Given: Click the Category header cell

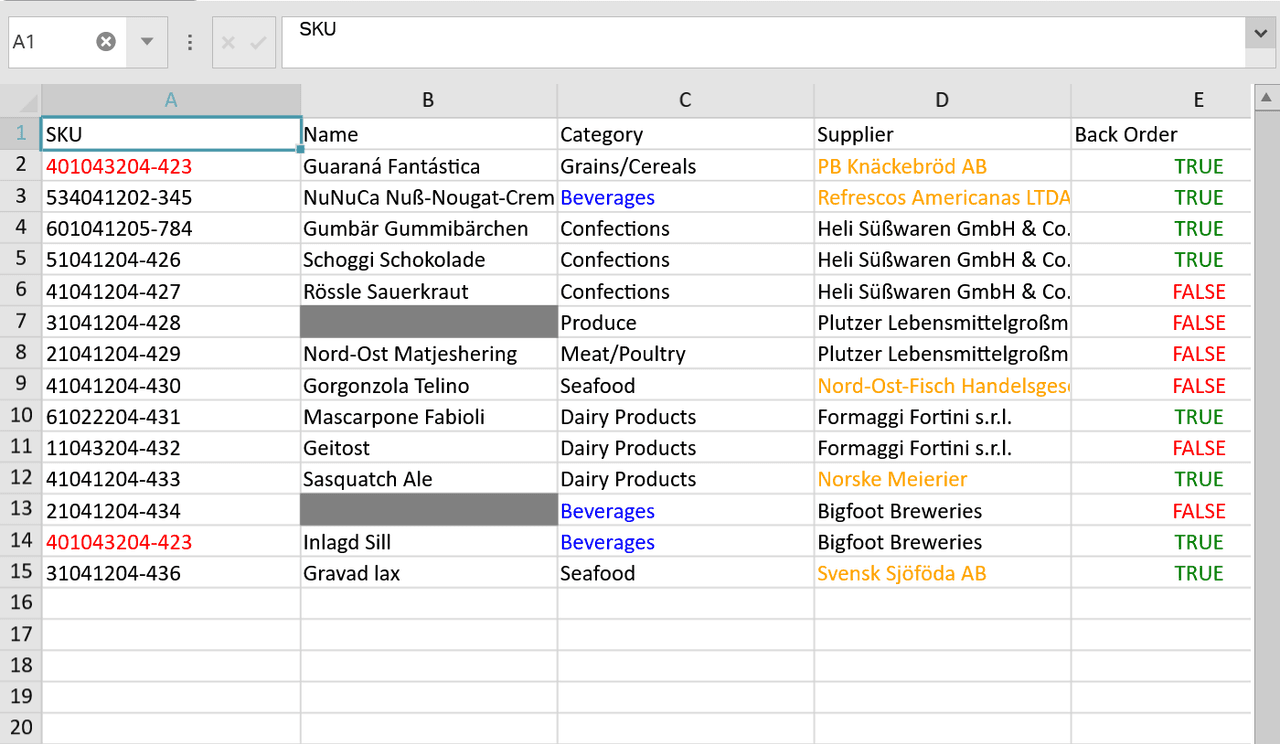Looking at the screenshot, I should [685, 134].
